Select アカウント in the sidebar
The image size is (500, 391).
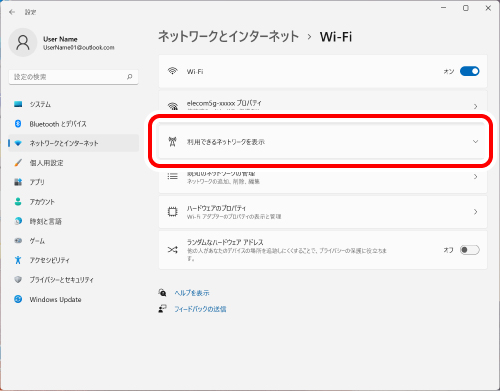tap(74, 202)
